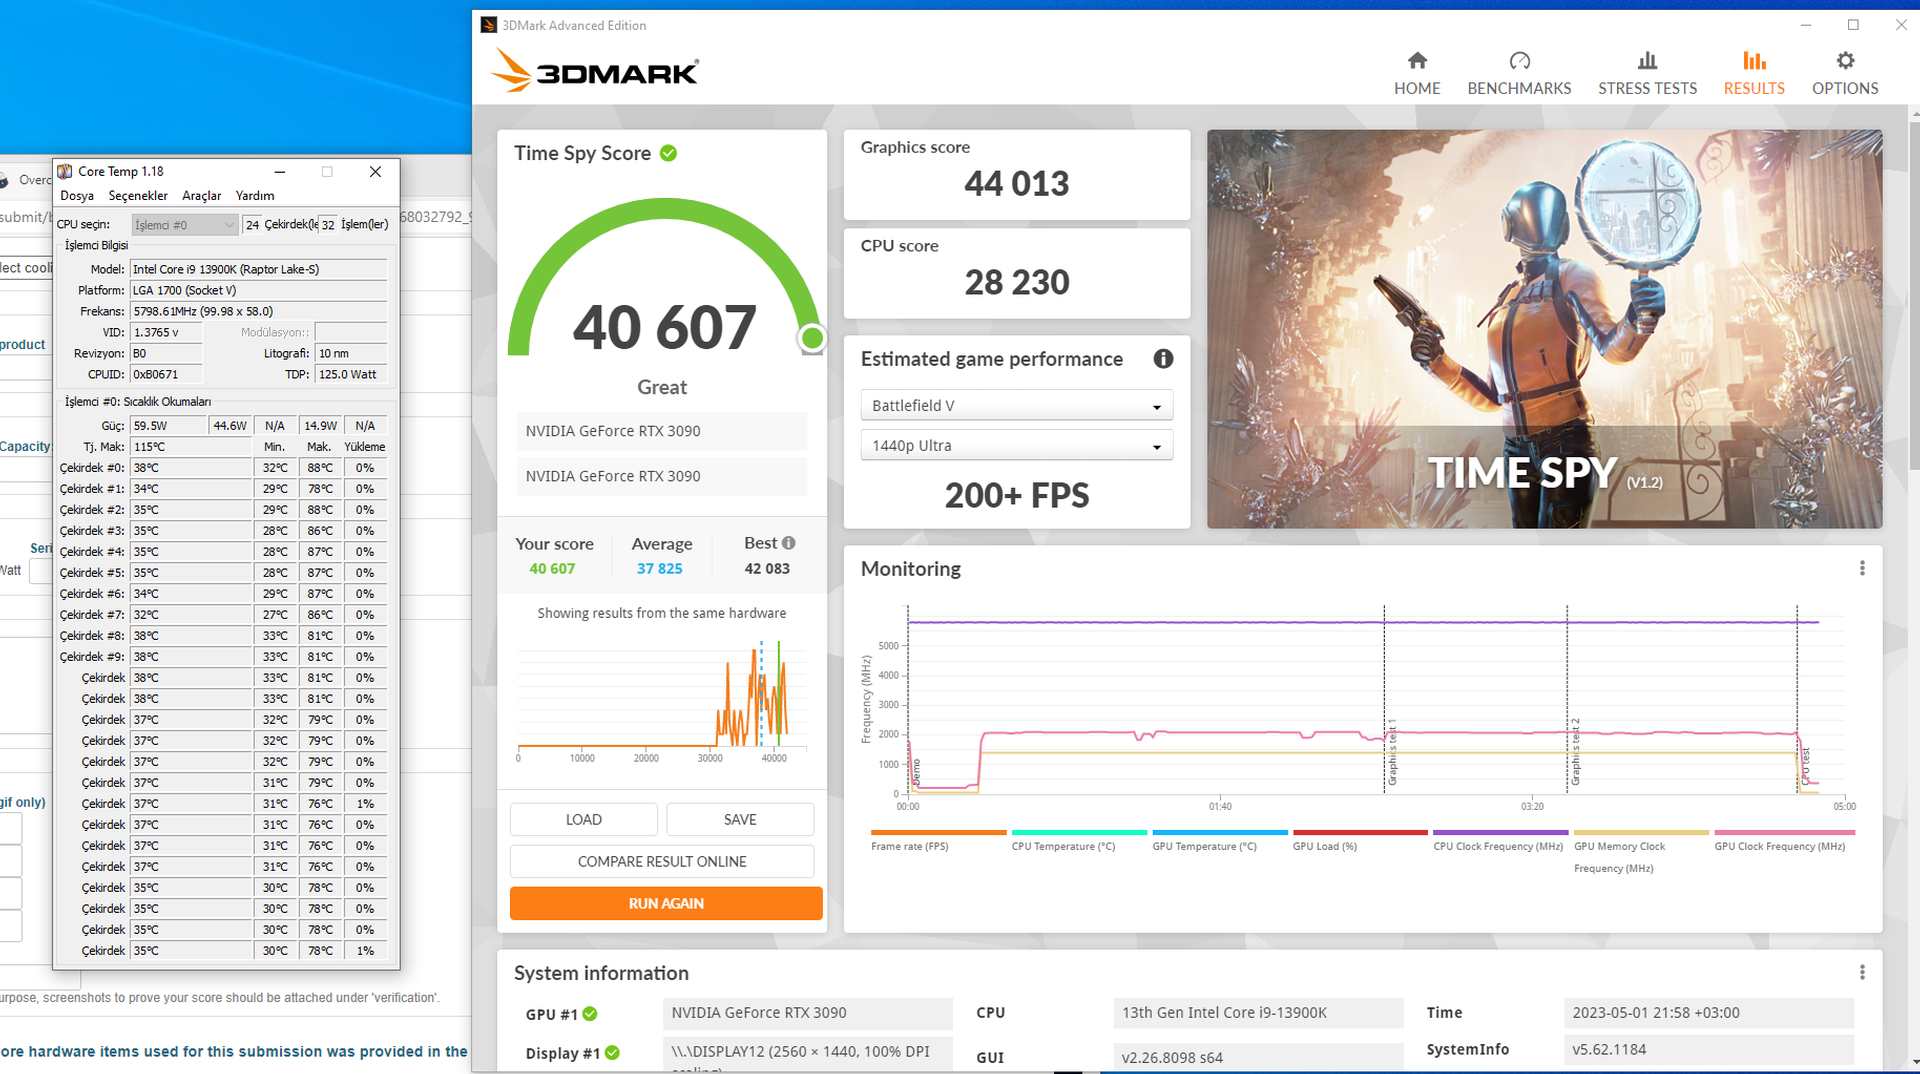Click the SAVE button

[740, 819]
